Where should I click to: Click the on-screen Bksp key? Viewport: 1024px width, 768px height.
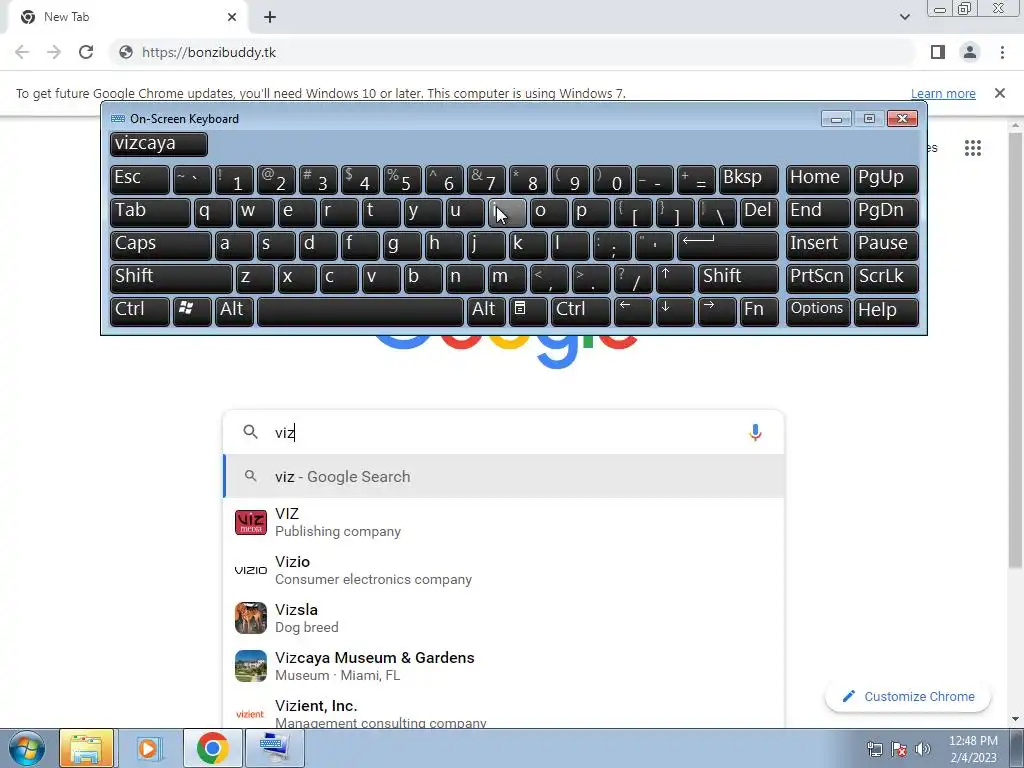748,180
